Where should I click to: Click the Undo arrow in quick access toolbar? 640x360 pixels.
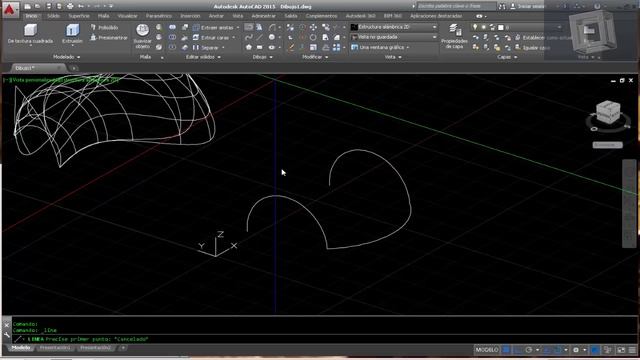[x=81, y=6]
